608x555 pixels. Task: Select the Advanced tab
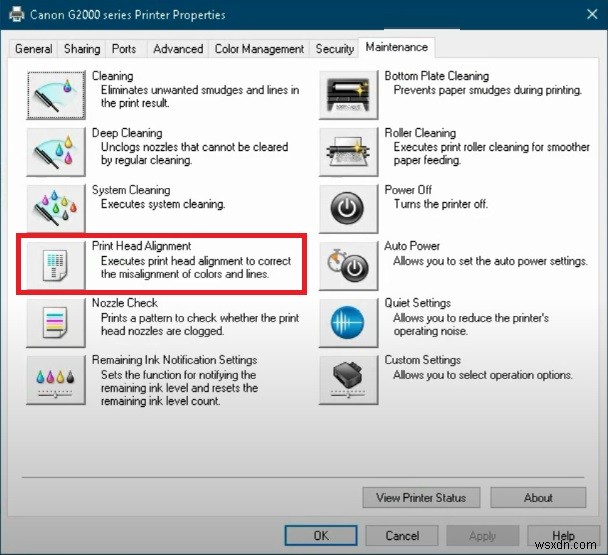[x=178, y=49]
